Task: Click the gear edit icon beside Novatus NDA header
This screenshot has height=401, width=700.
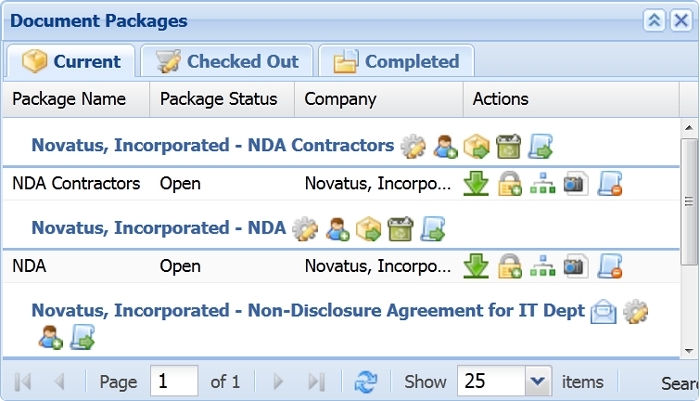Action: pos(305,229)
